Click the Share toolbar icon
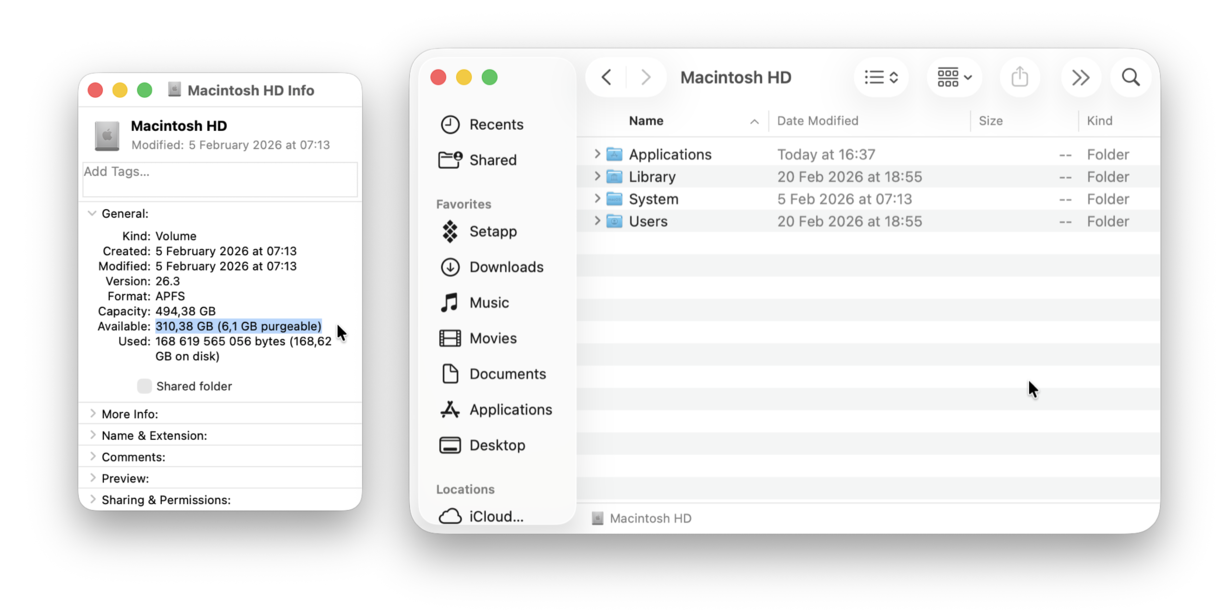 1019,77
